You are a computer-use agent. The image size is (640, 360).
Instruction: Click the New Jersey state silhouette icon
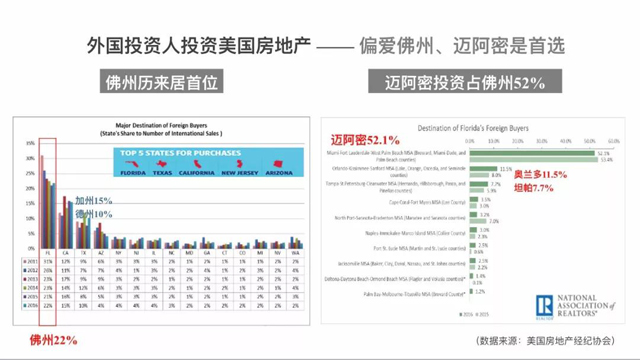[240, 164]
